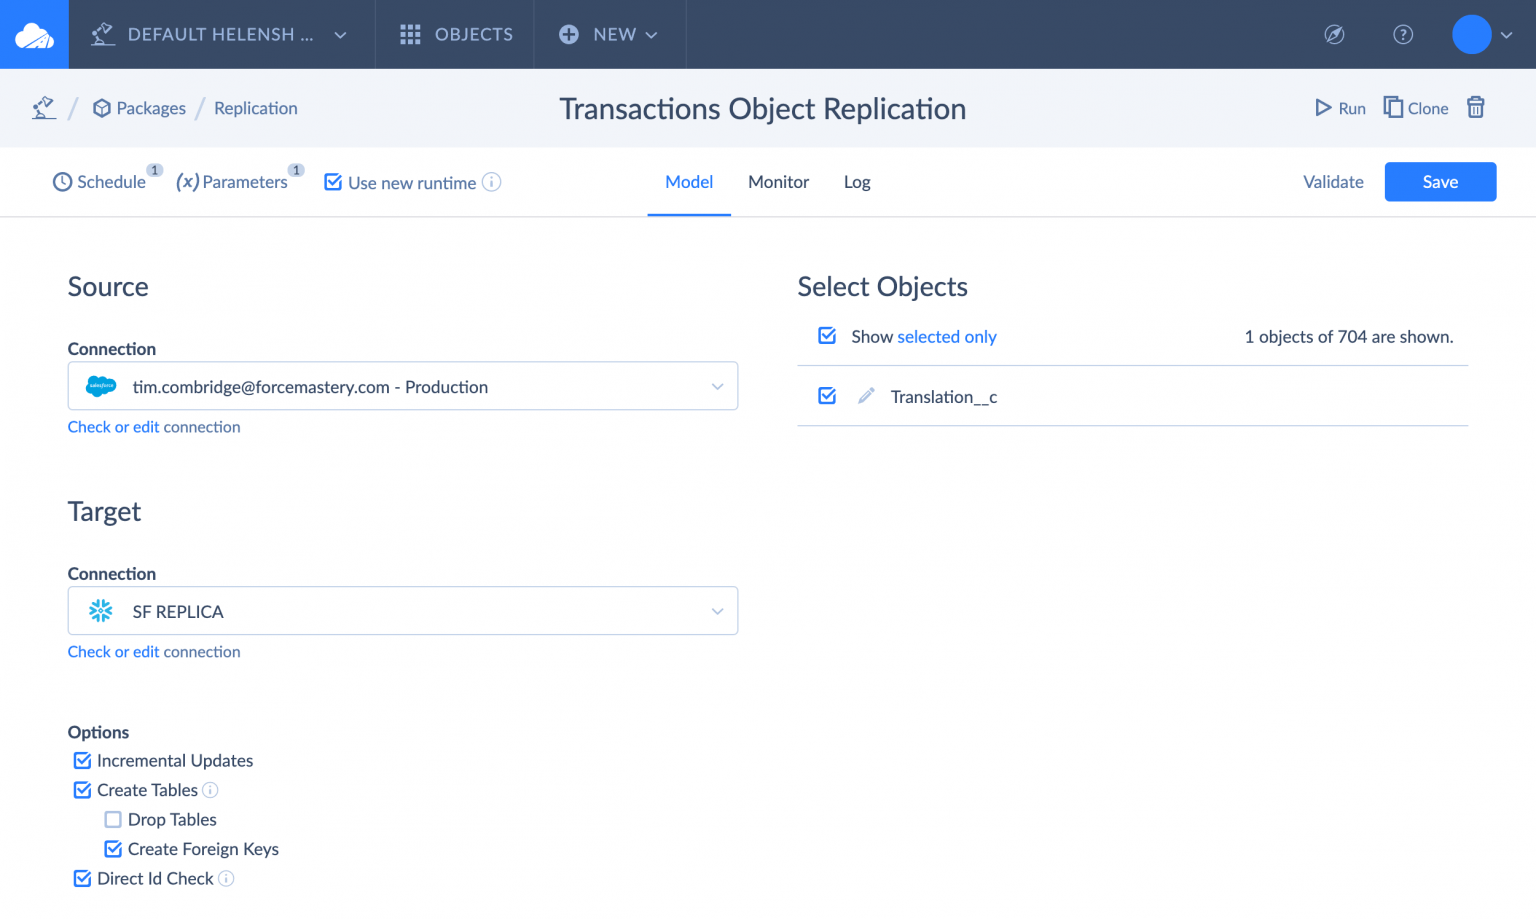This screenshot has height=919, width=1536.
Task: Click the compass icon in the top bar
Action: point(1334,34)
